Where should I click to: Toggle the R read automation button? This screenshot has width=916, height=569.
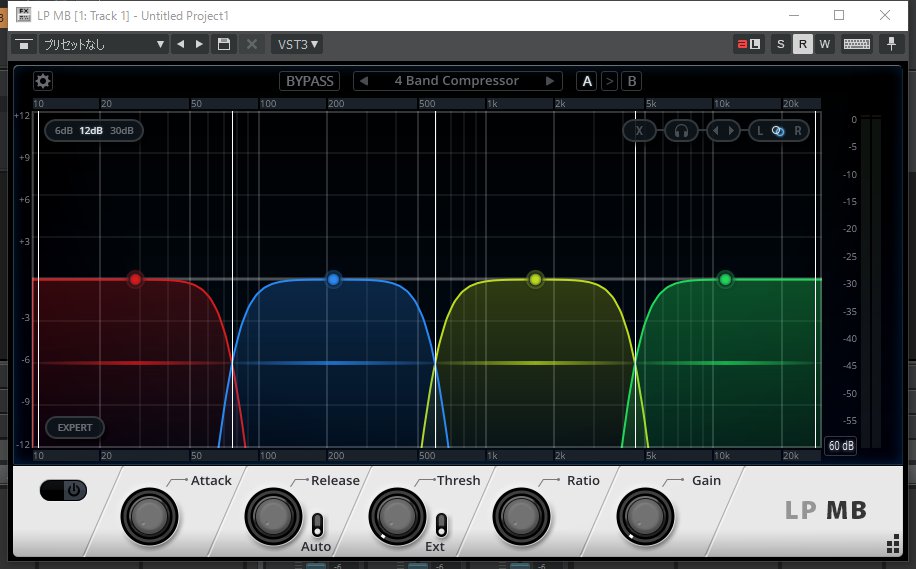(803, 44)
